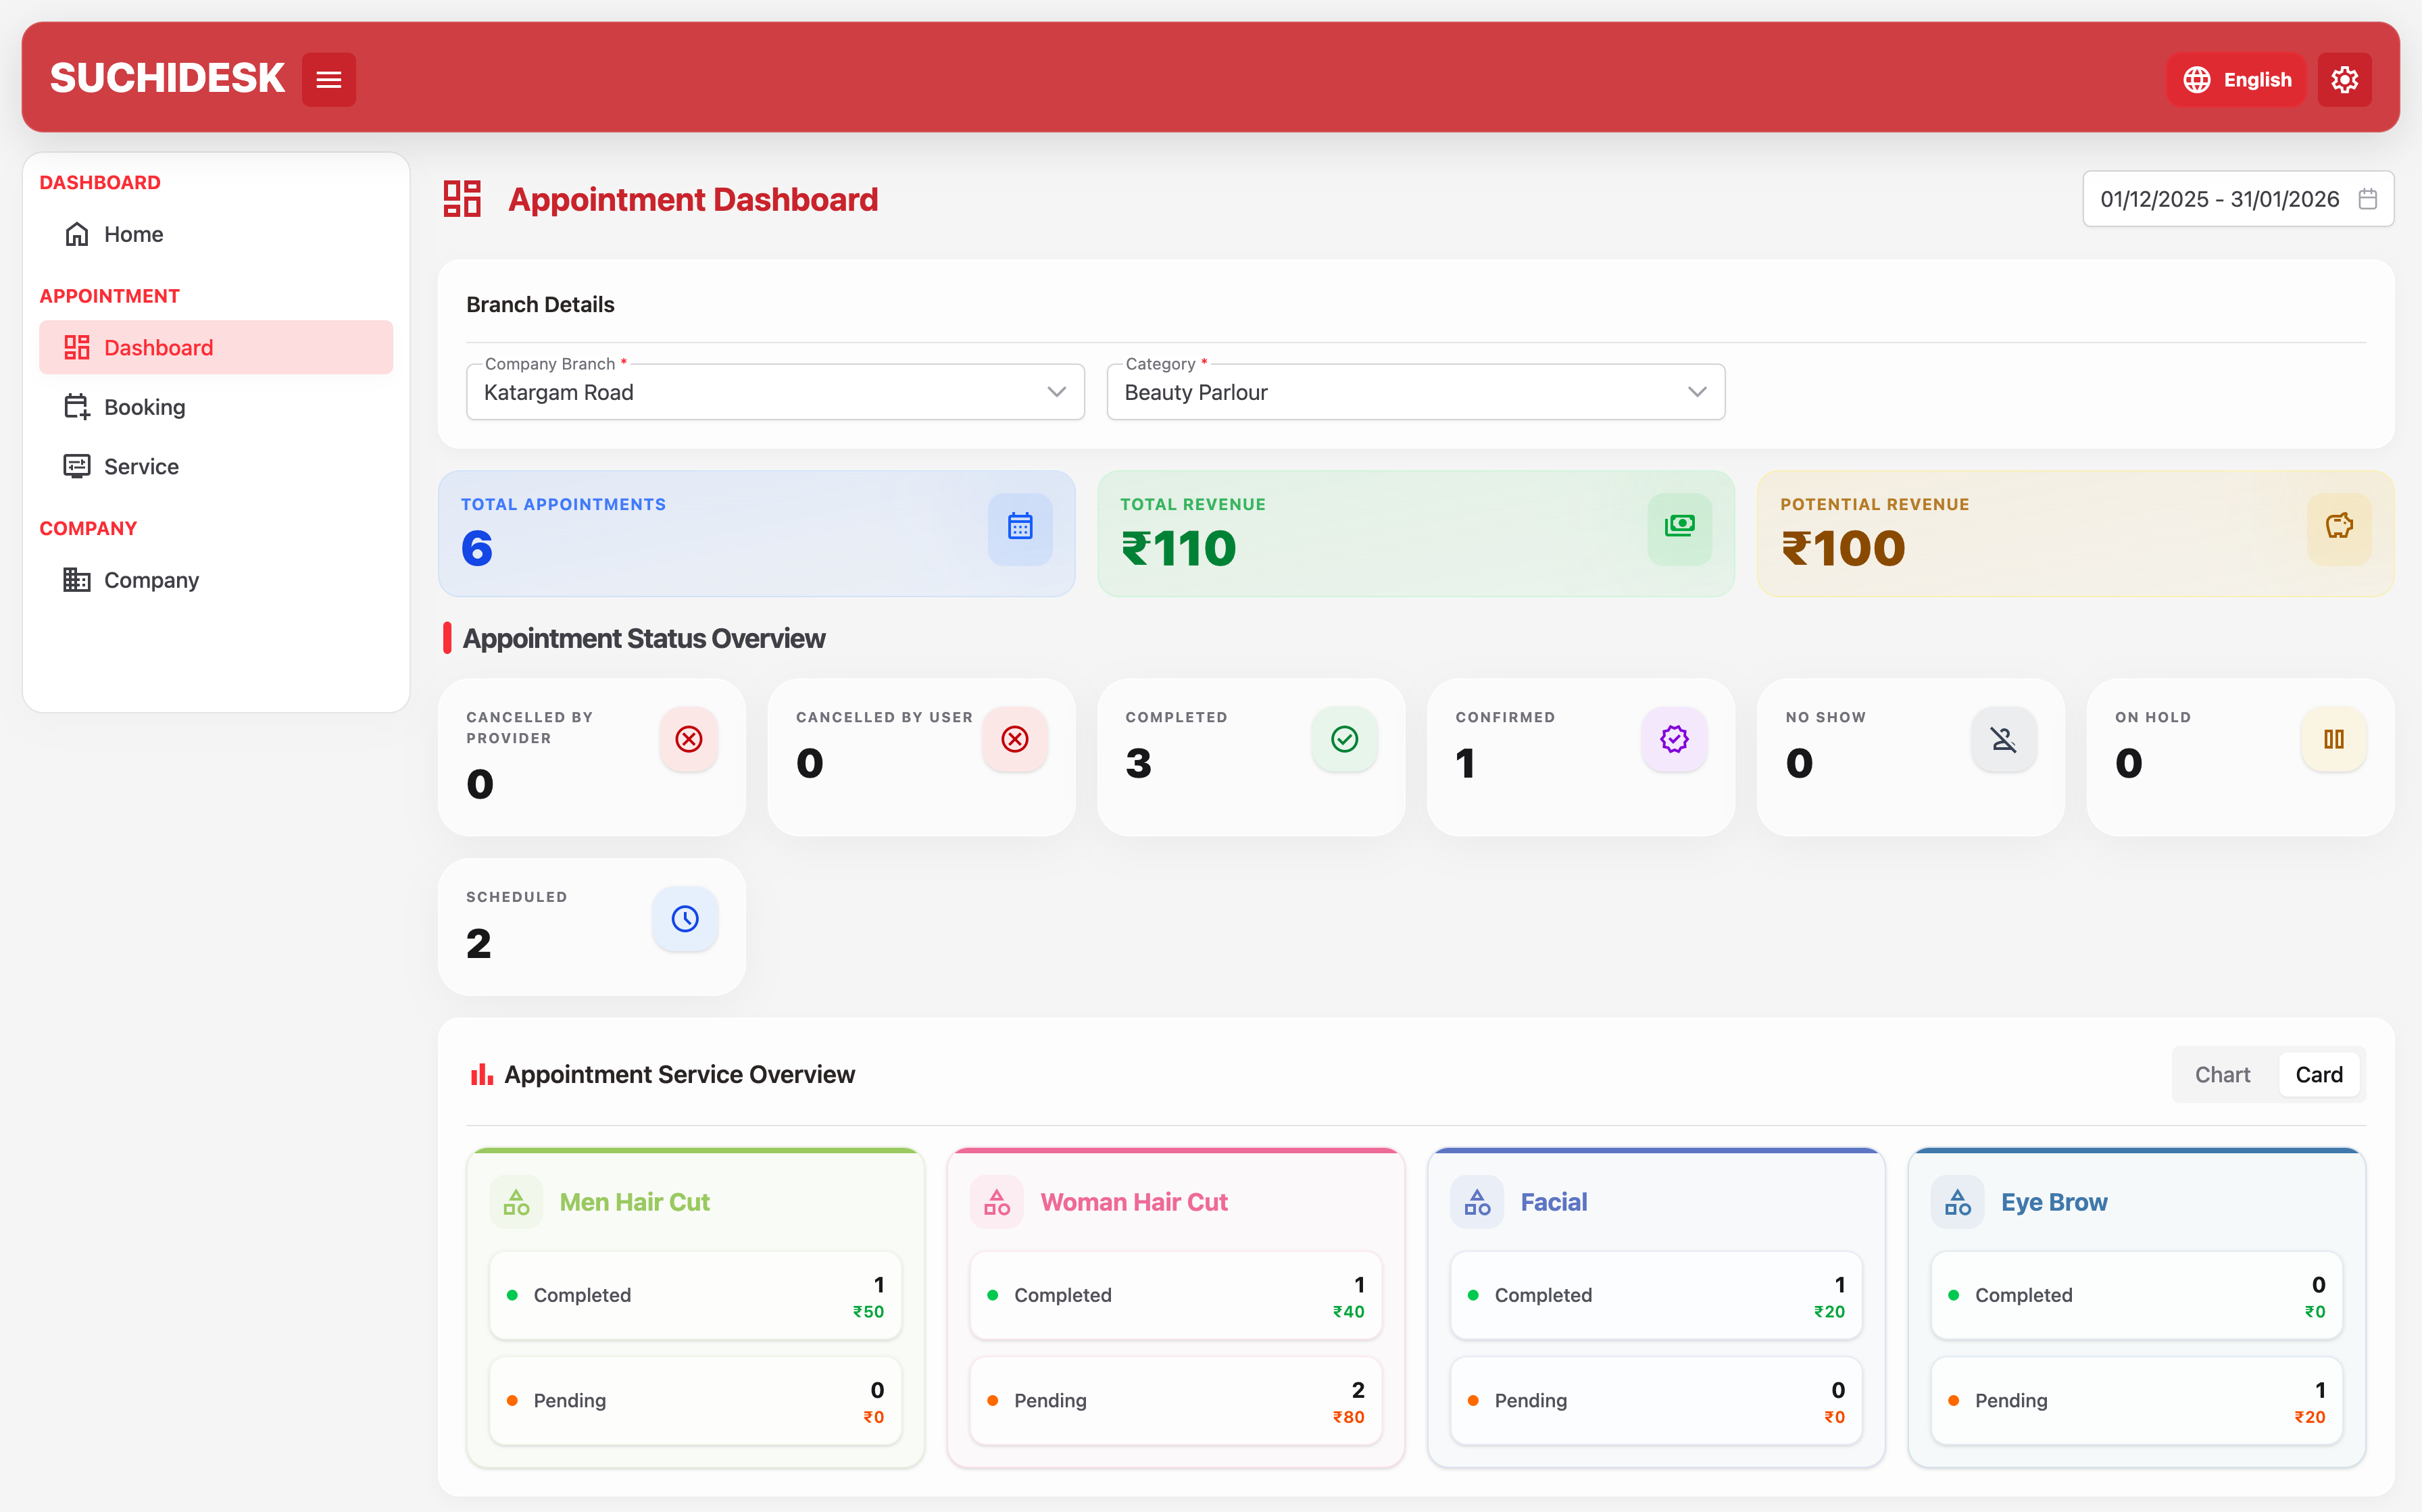Navigate to Home in the sidebar
Image resolution: width=2422 pixels, height=1512 pixels.
coord(133,234)
